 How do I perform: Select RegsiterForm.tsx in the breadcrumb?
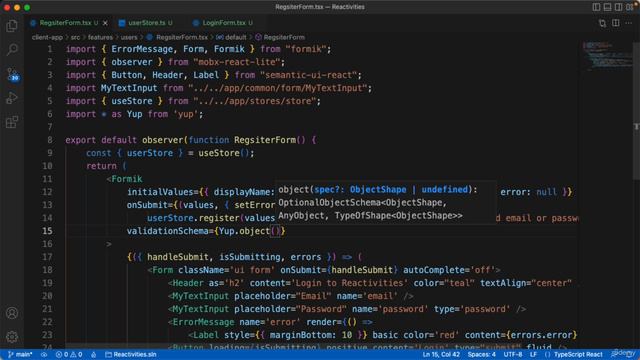[182, 37]
